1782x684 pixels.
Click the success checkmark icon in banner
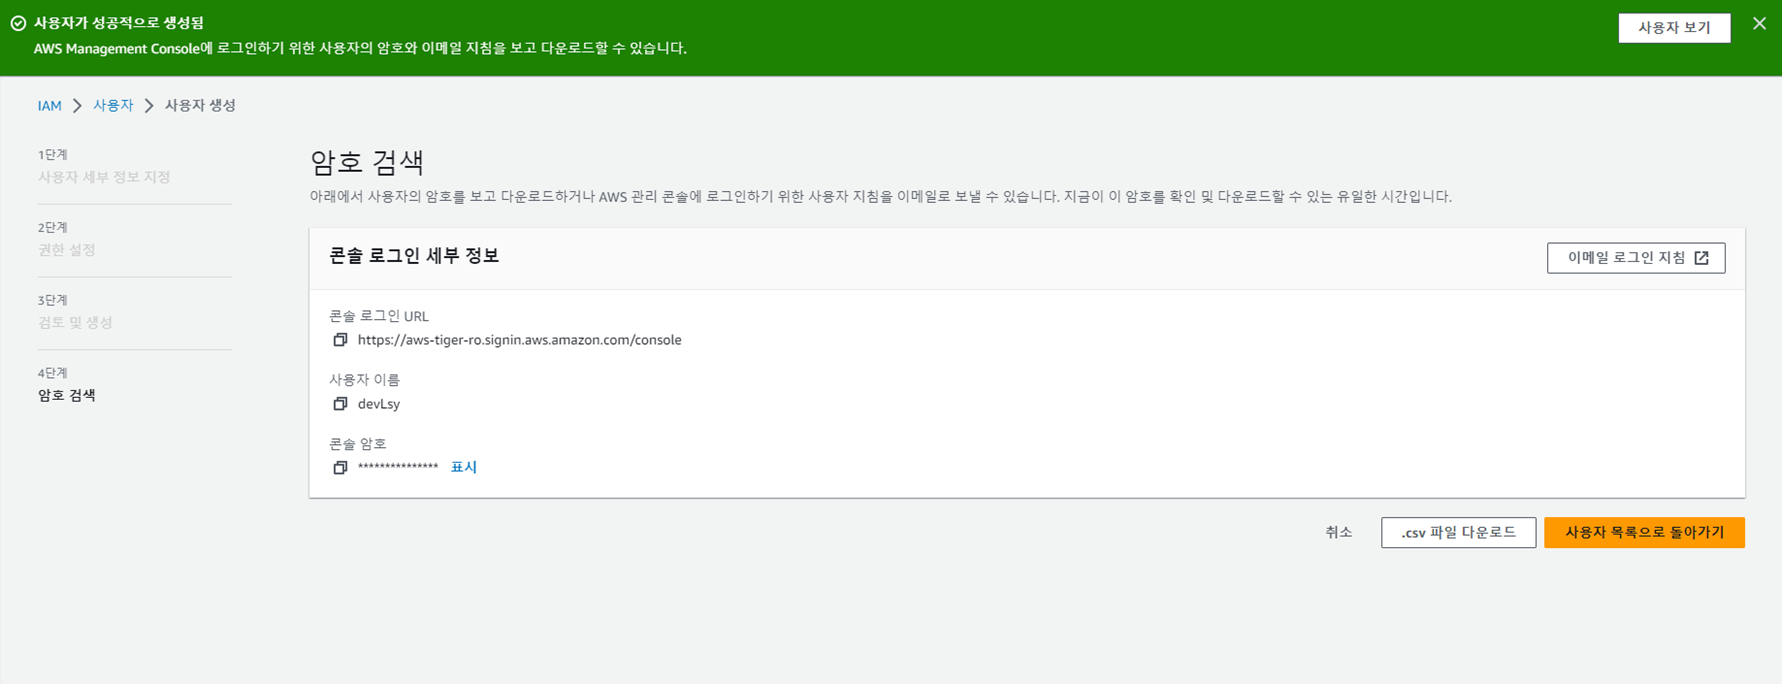tap(18, 23)
